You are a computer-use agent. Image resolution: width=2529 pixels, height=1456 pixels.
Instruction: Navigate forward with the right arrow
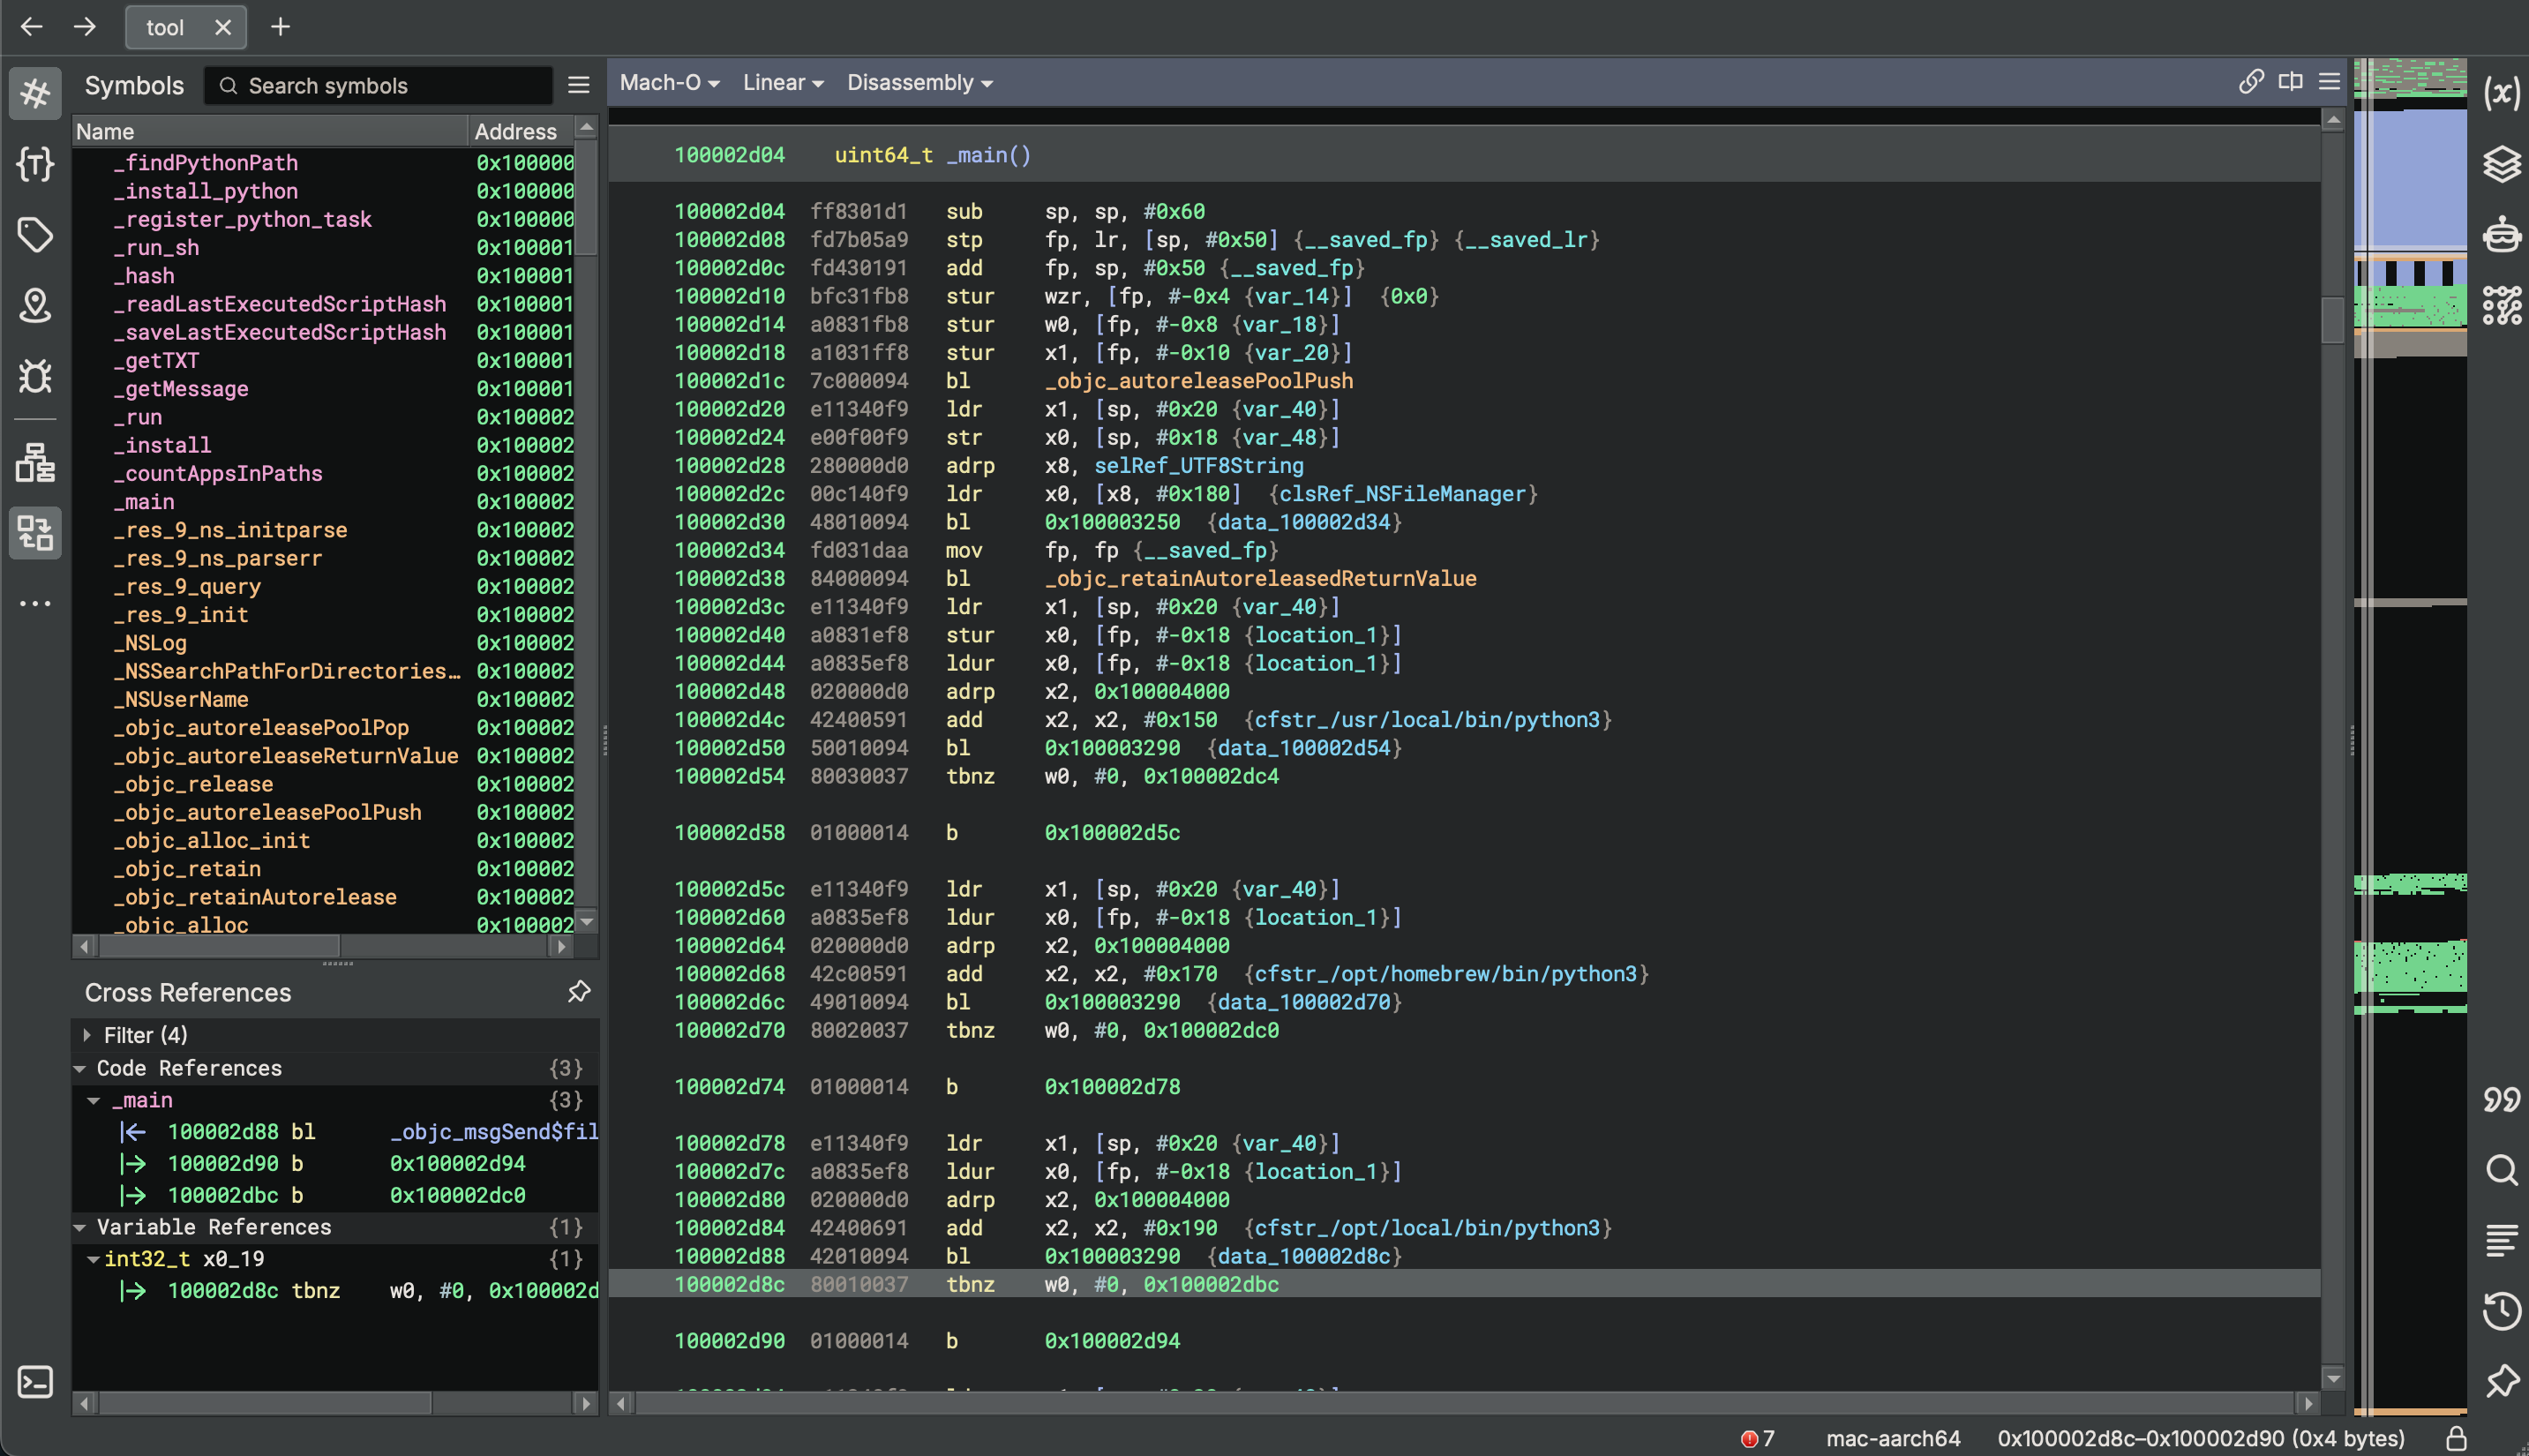click(x=85, y=27)
